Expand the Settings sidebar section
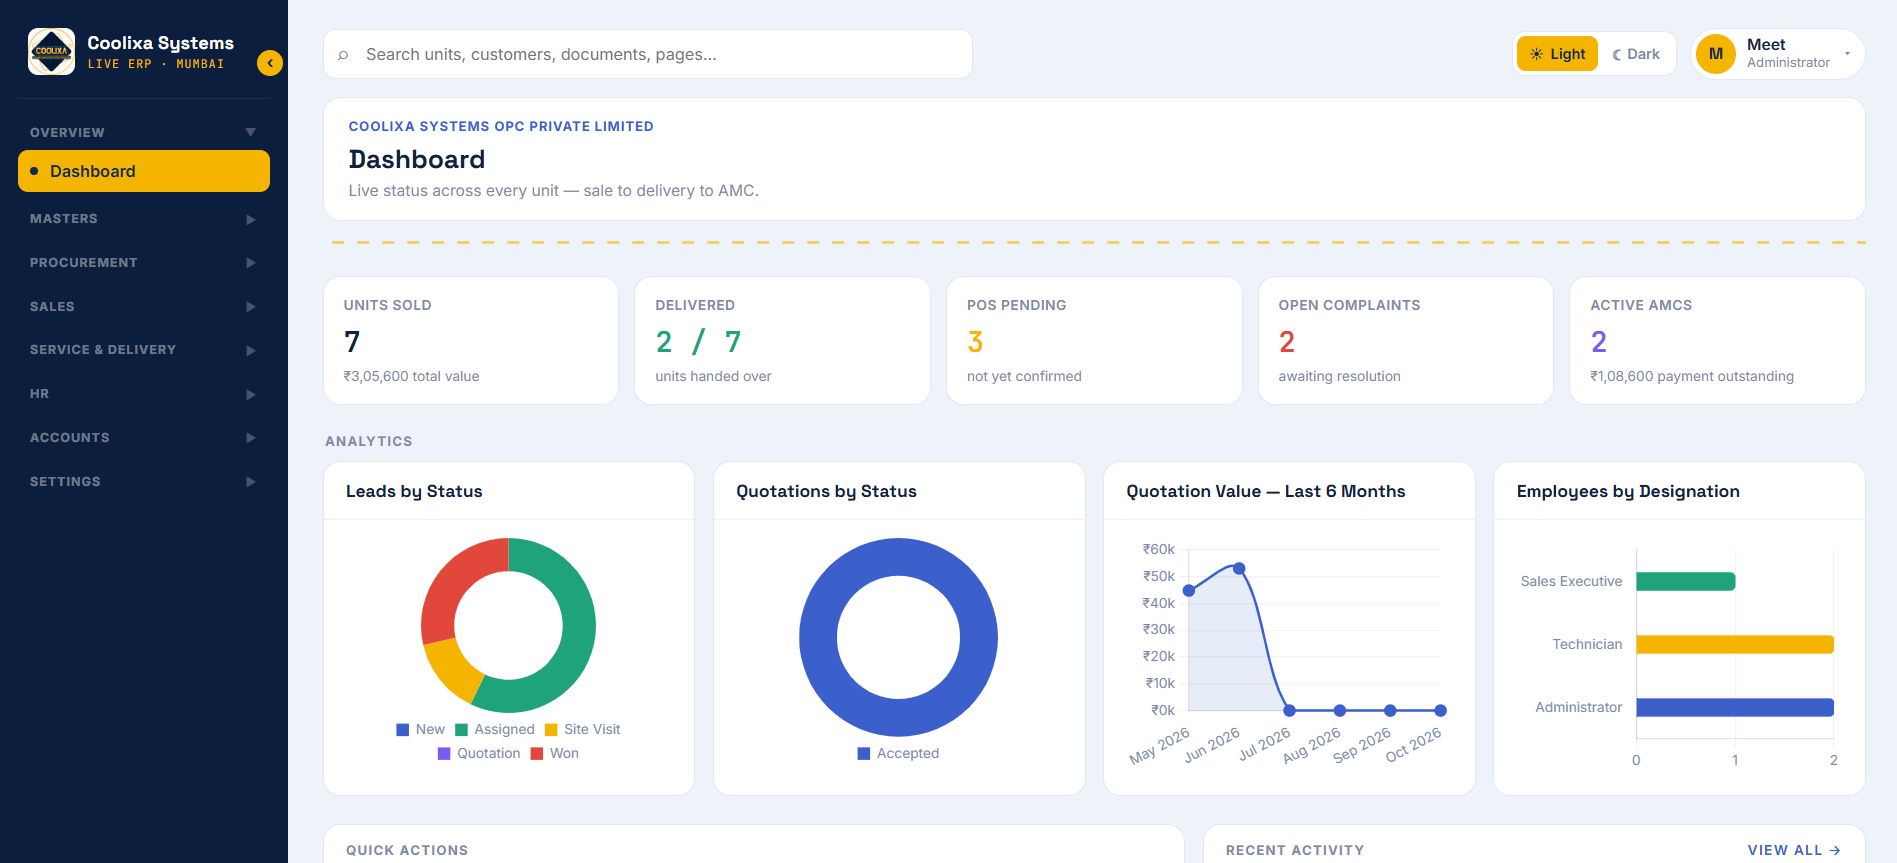This screenshot has height=863, width=1897. point(144,482)
